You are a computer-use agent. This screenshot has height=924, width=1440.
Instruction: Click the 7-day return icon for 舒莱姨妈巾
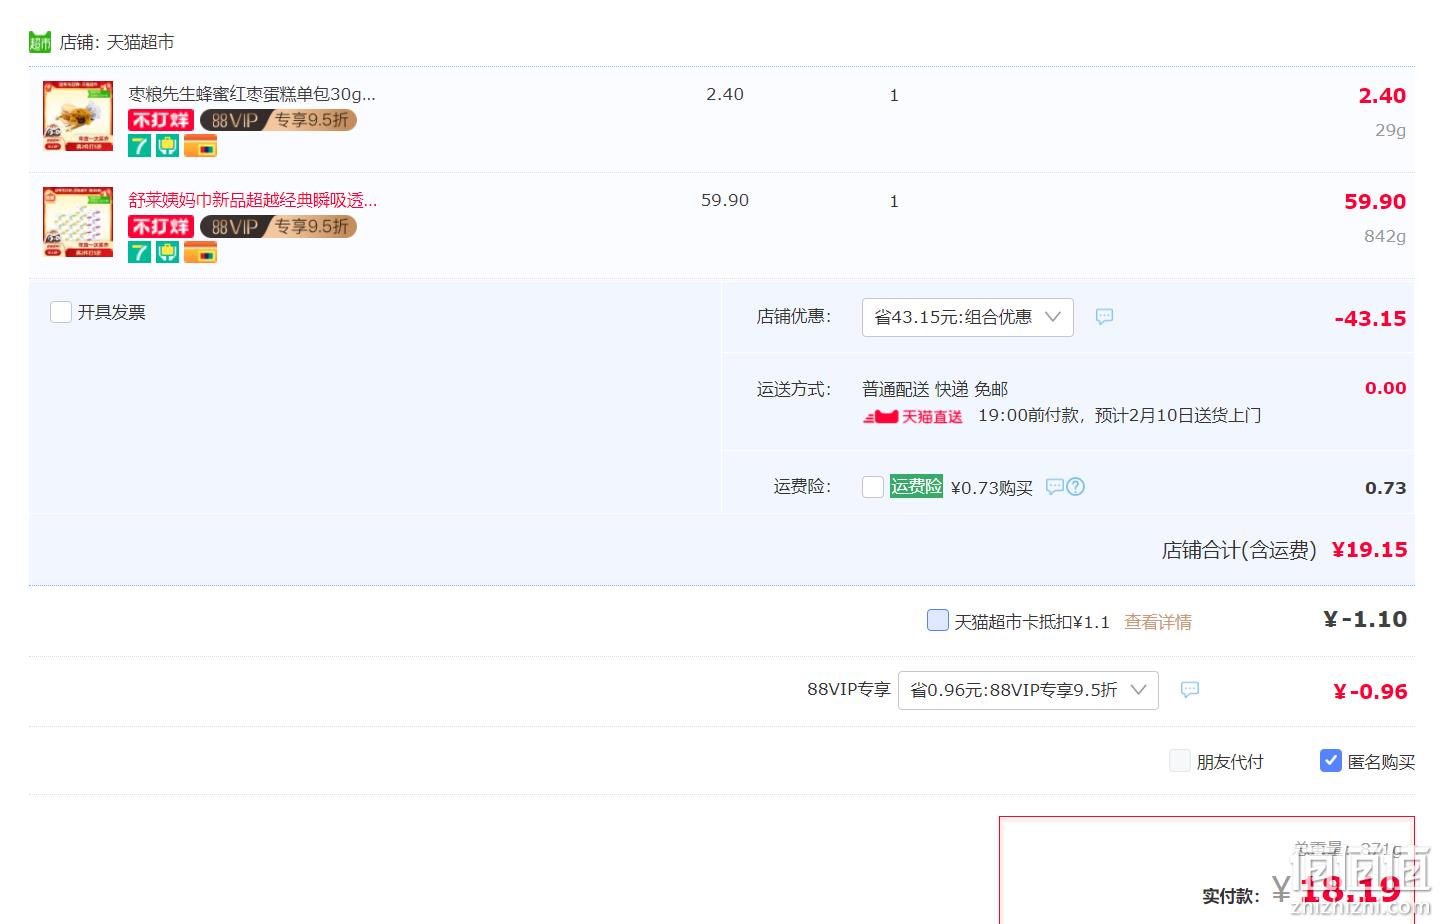coord(139,252)
